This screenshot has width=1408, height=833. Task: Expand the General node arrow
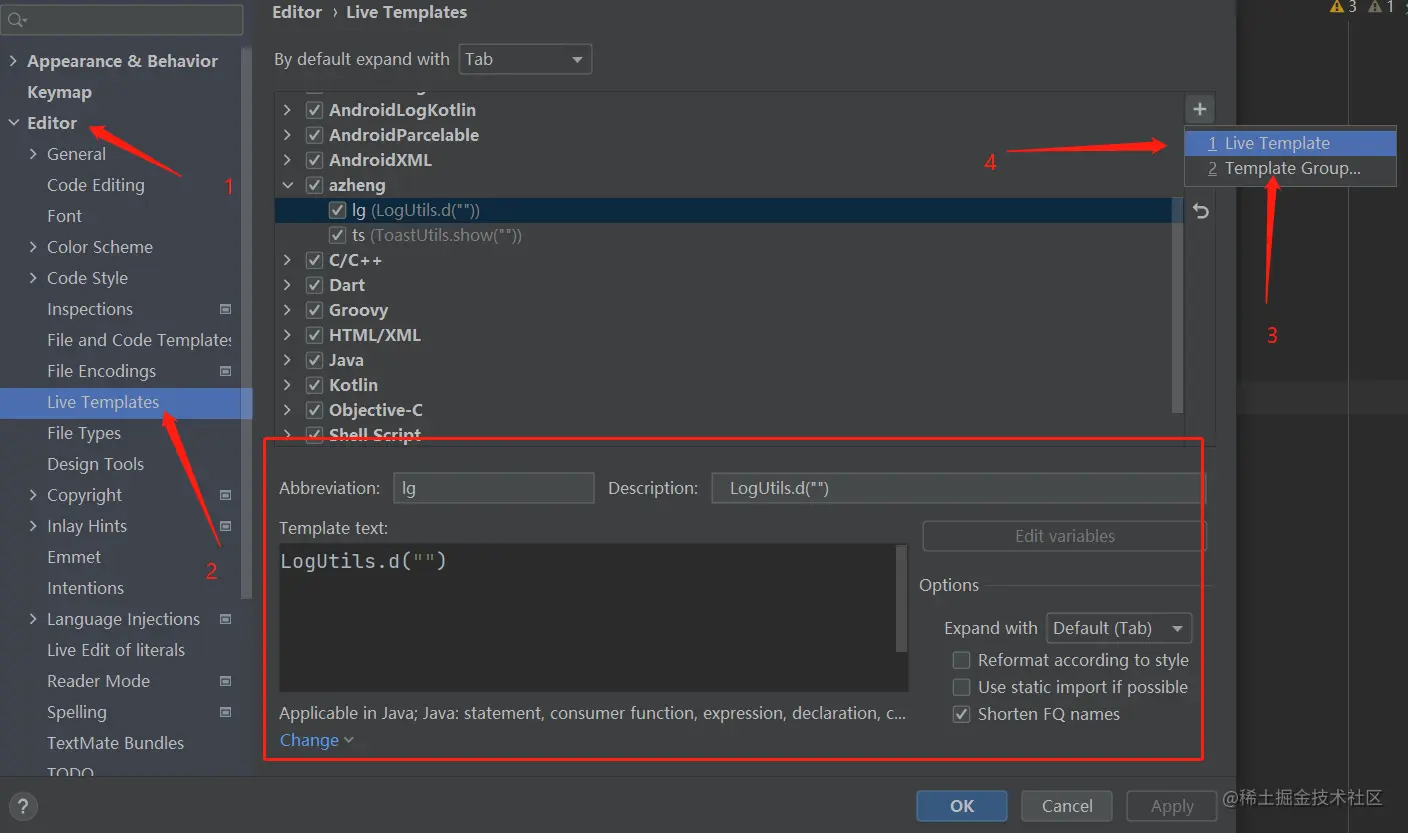click(x=33, y=154)
